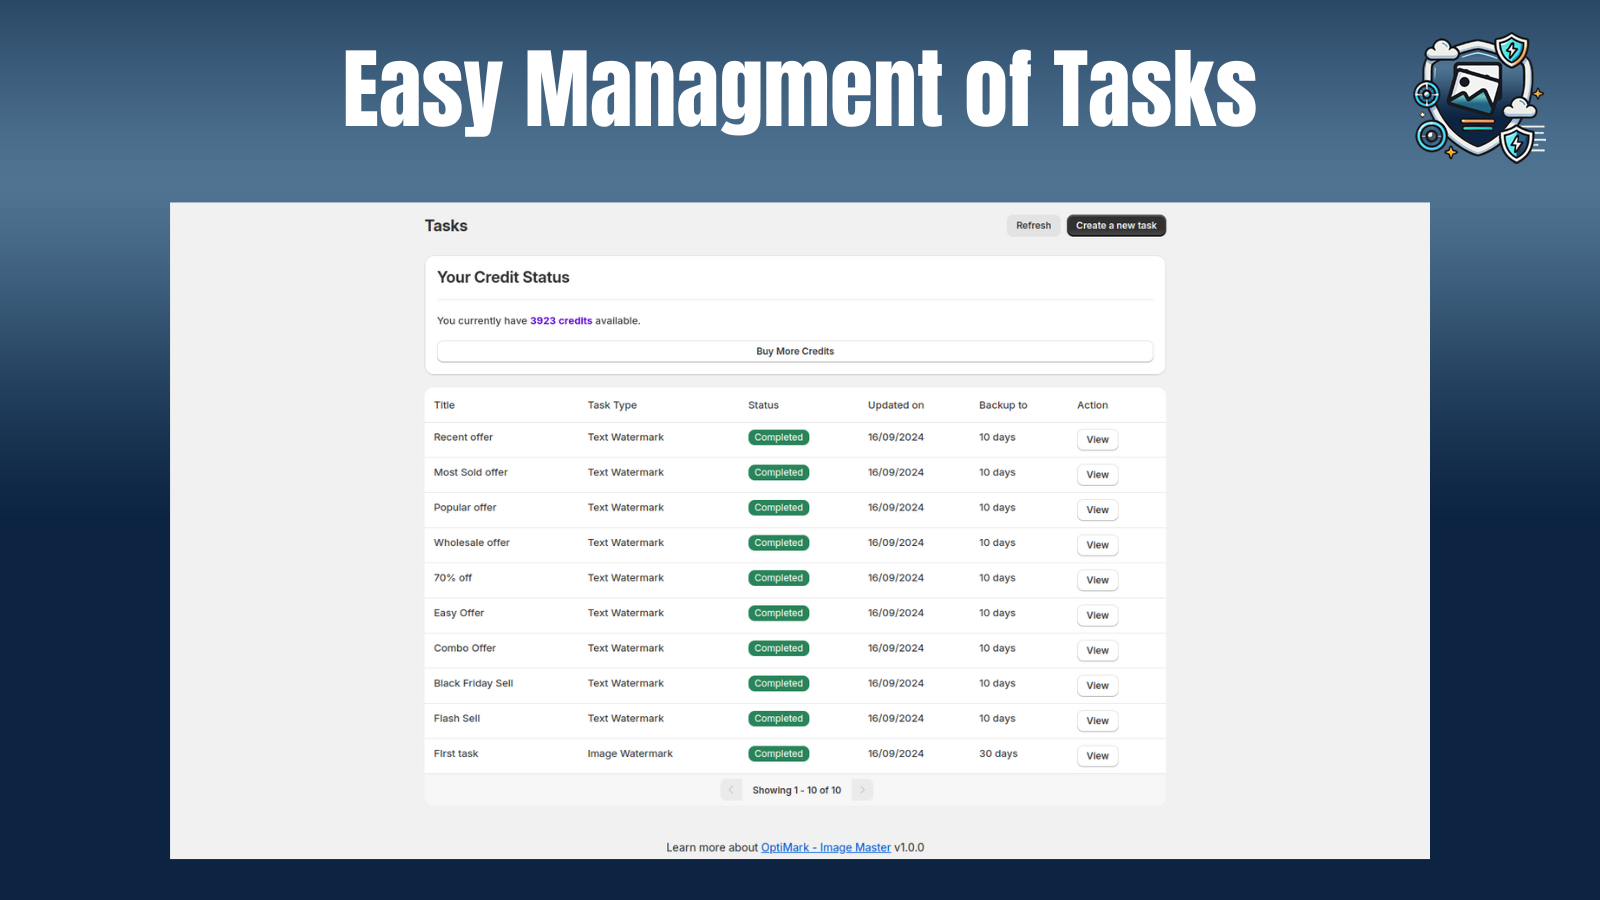Select the Status column header
This screenshot has height=900, width=1600.
[763, 405]
